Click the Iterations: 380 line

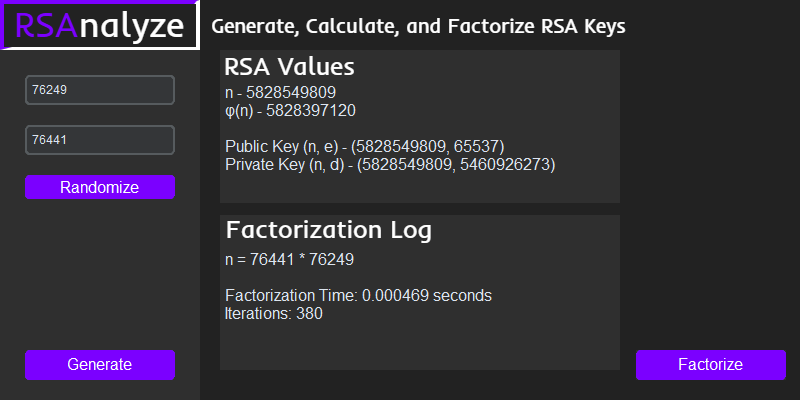tap(273, 313)
